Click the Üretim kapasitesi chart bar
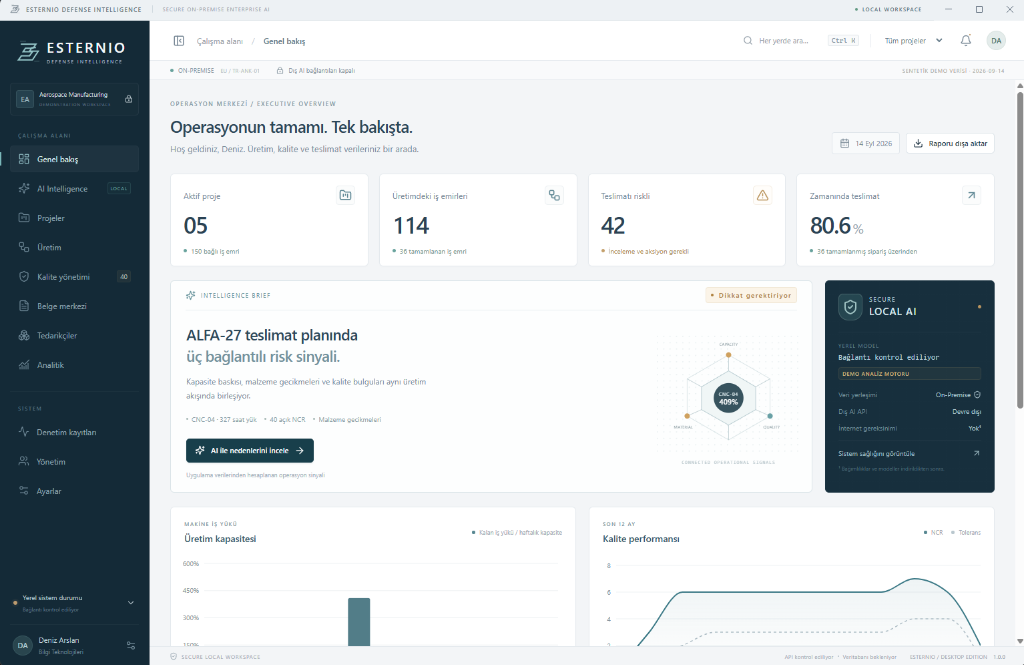The height and width of the screenshot is (665, 1024). point(359,621)
